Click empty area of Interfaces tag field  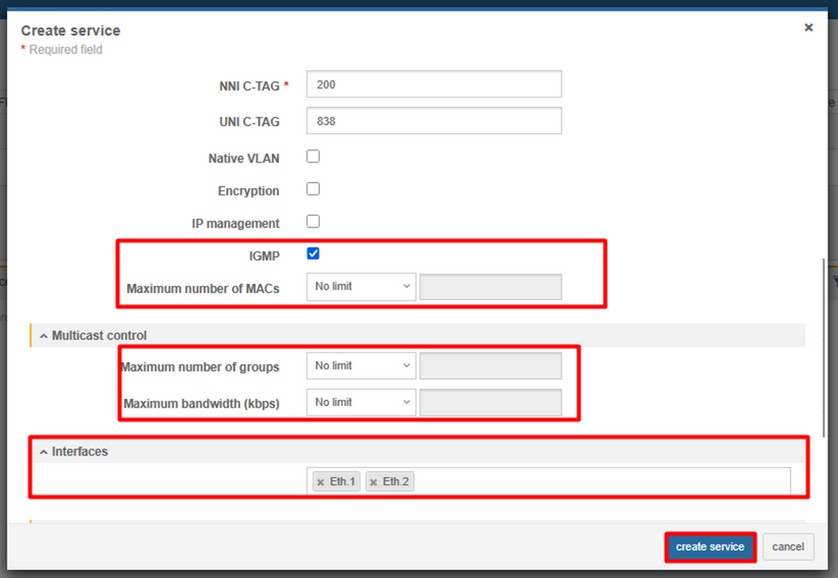coord(600,482)
